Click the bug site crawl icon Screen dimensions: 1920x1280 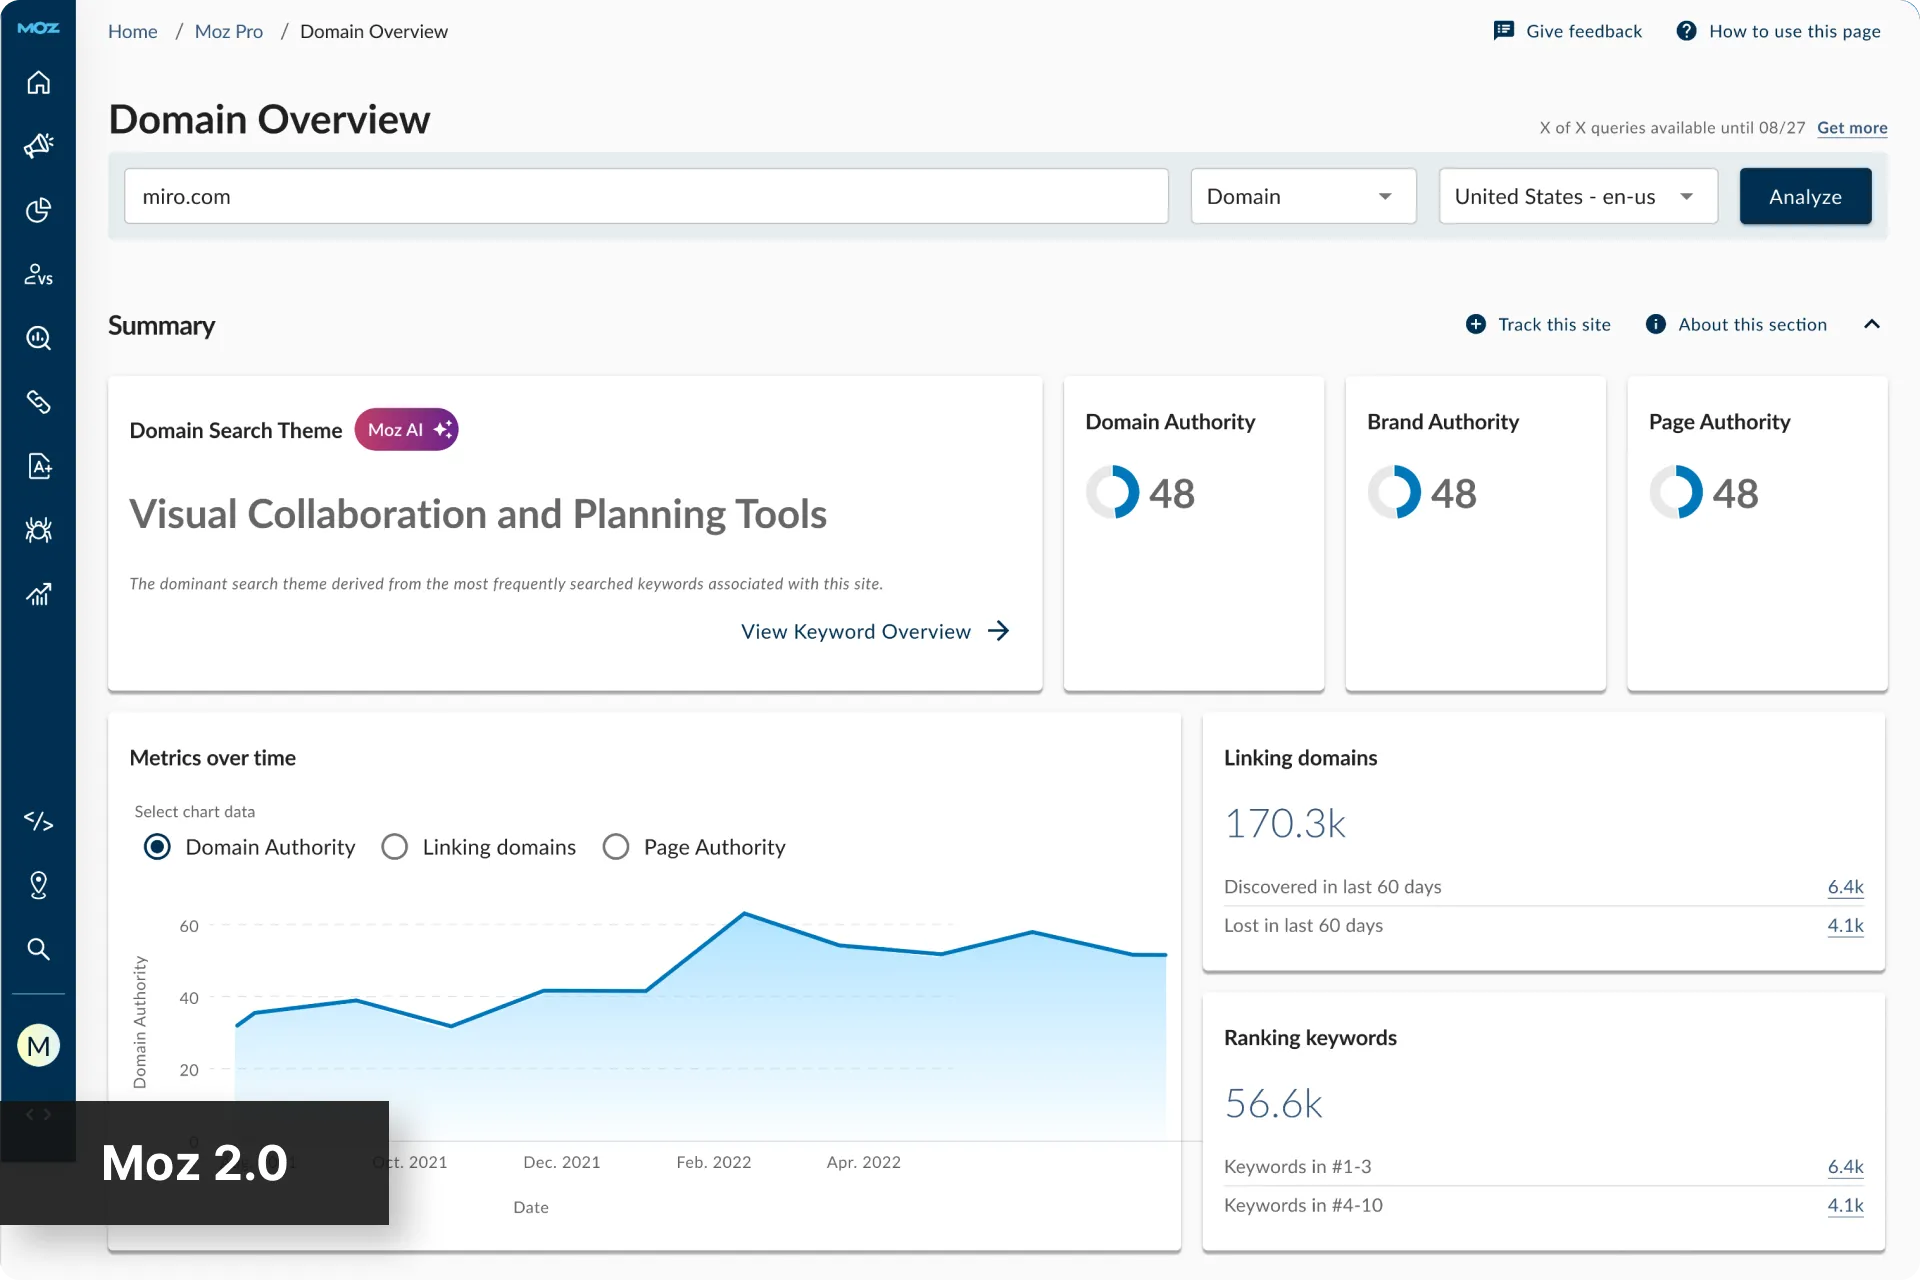(x=38, y=530)
